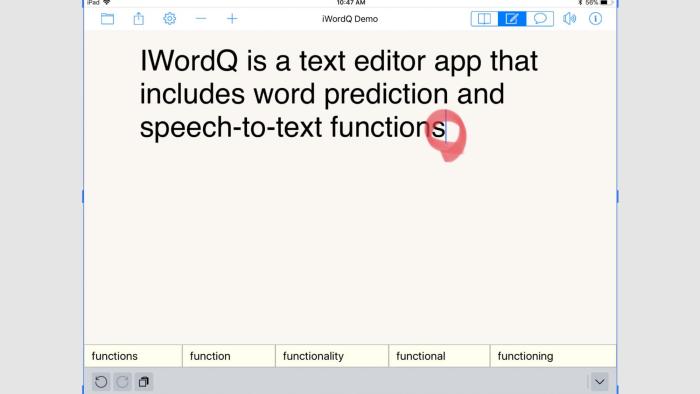The image size is (700, 394).
Task: Collapse keyboard bar with down chevron
Action: [x=600, y=382]
